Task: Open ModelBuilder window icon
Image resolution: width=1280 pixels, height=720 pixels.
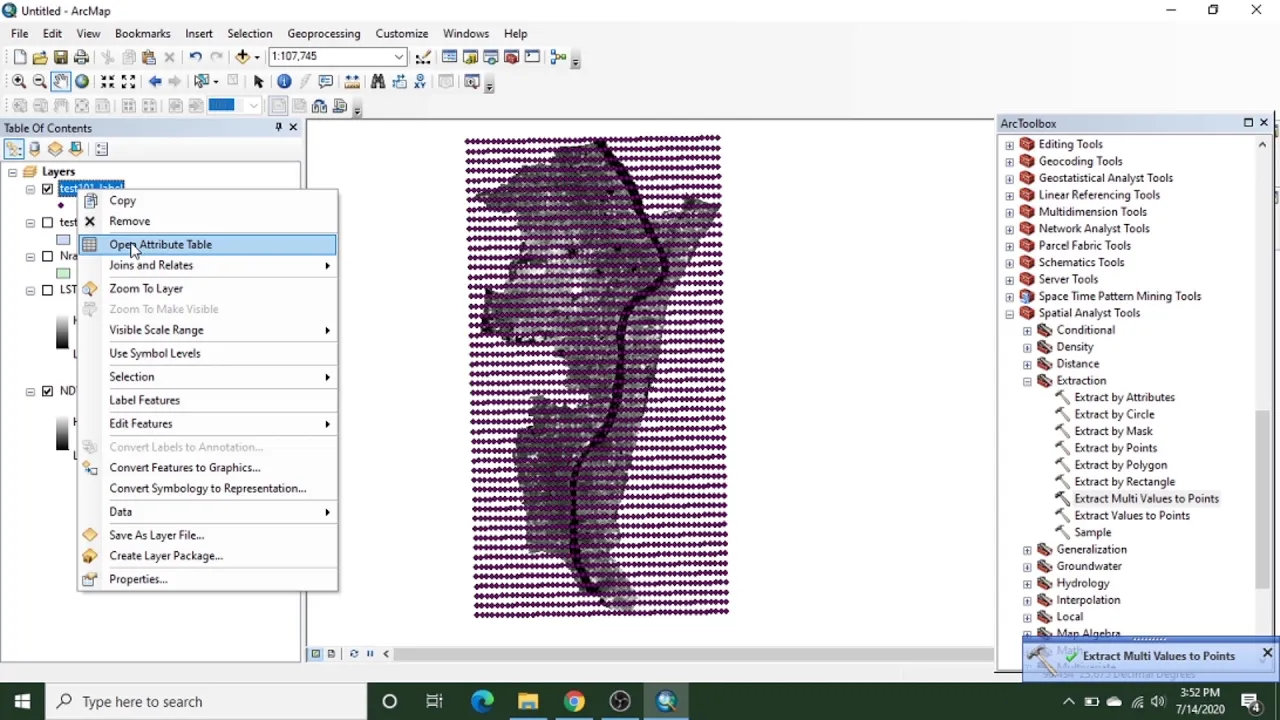Action: 557,57
